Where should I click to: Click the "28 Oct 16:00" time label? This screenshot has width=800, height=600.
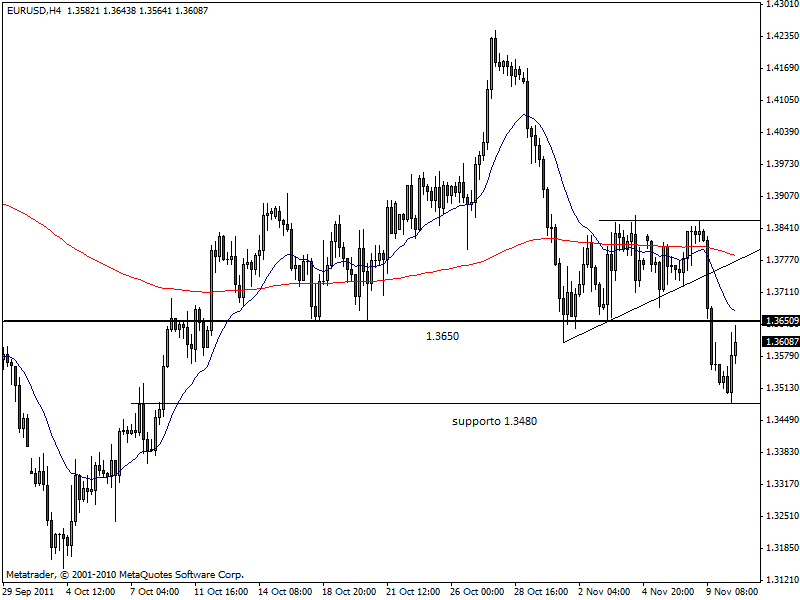pyautogui.click(x=542, y=591)
